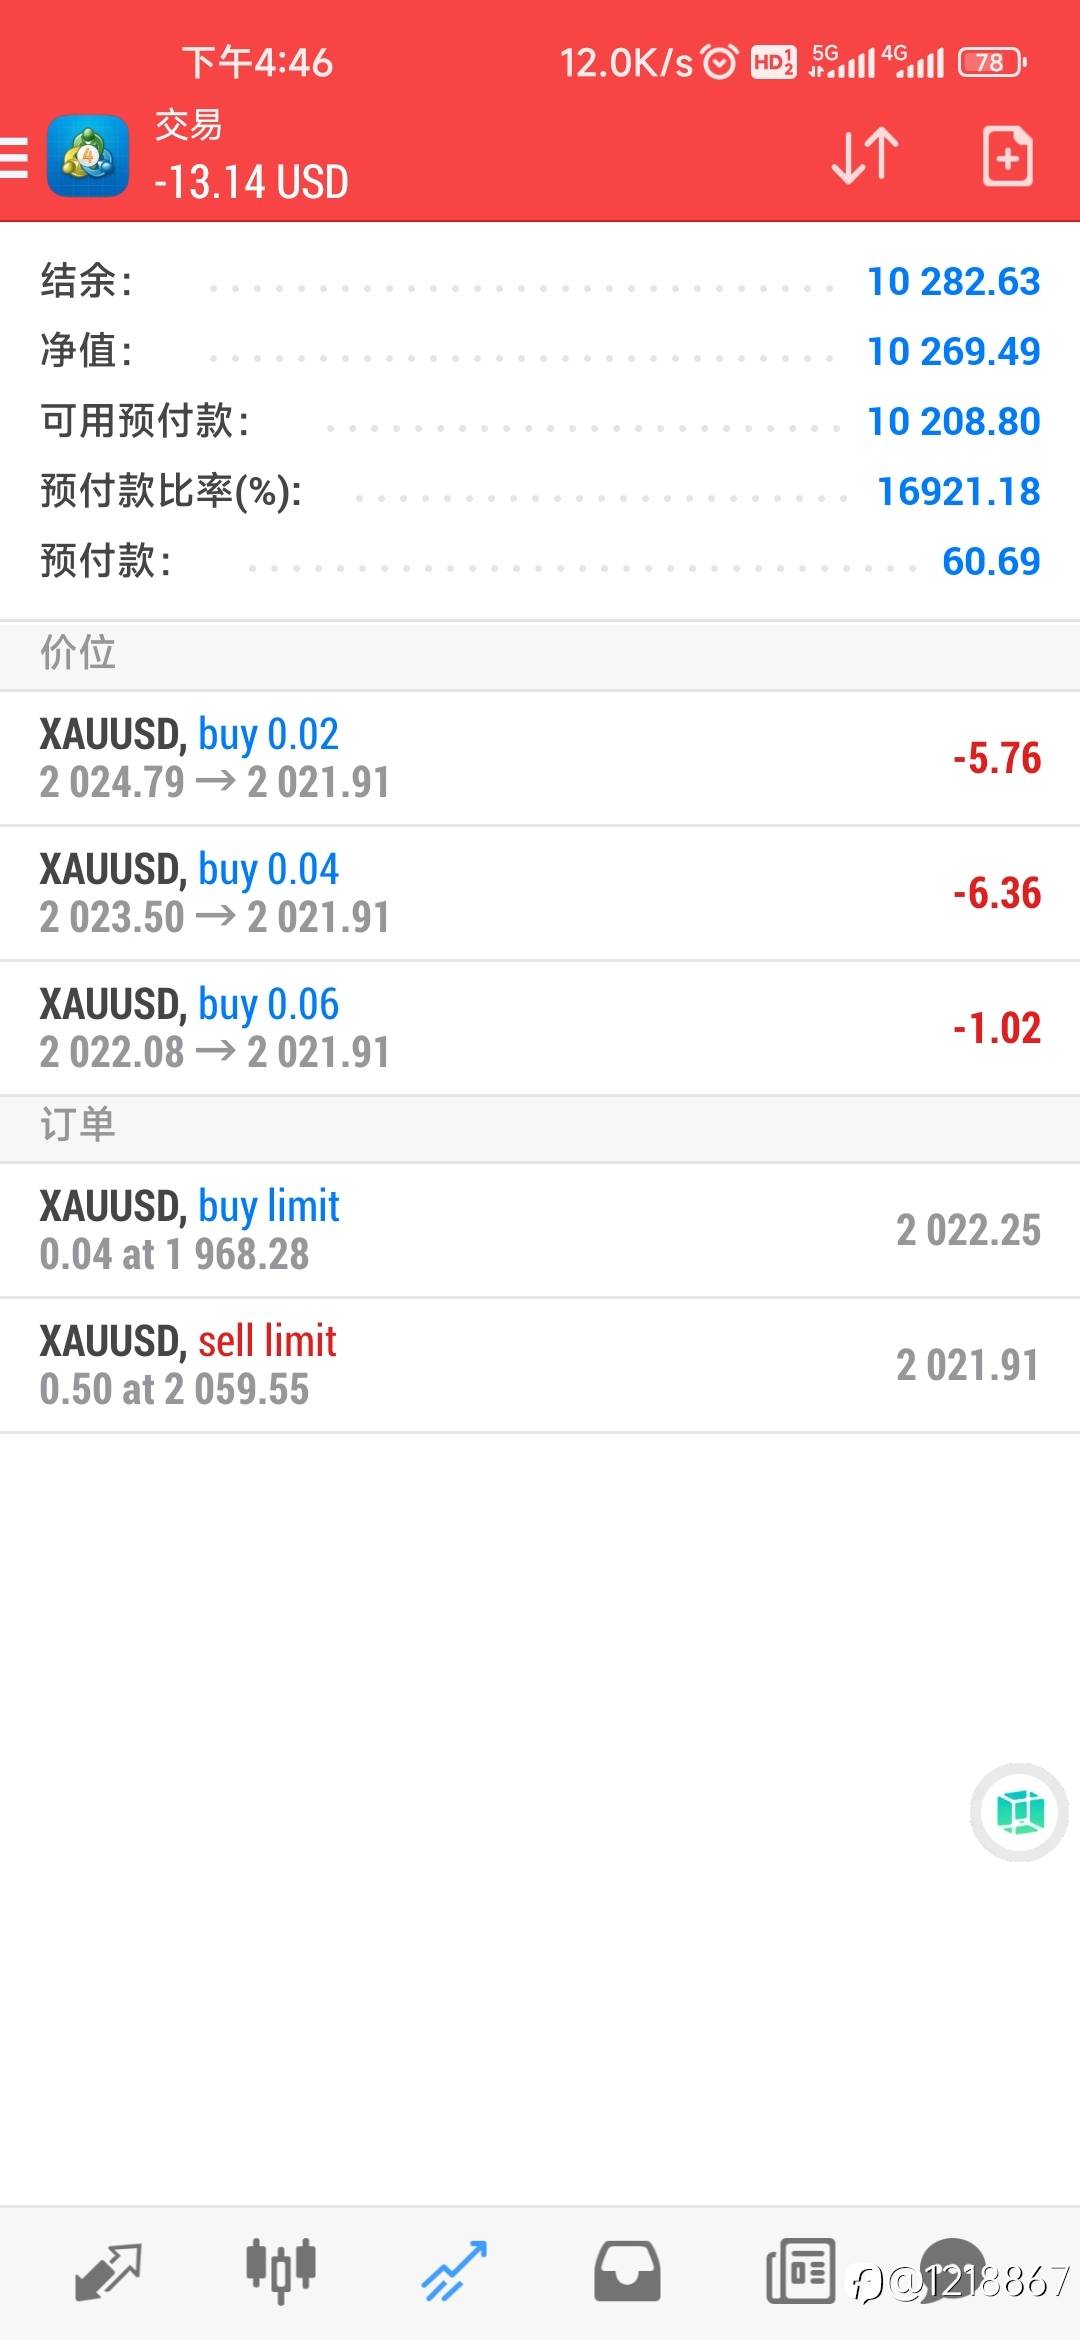Tap the alarm clock status icon
1080x2340 pixels.
tap(720, 62)
